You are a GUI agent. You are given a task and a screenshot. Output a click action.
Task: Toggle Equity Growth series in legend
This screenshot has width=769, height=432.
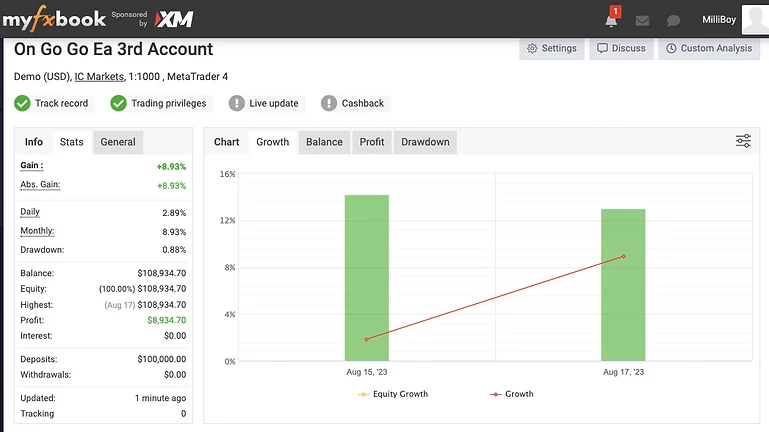pos(393,394)
